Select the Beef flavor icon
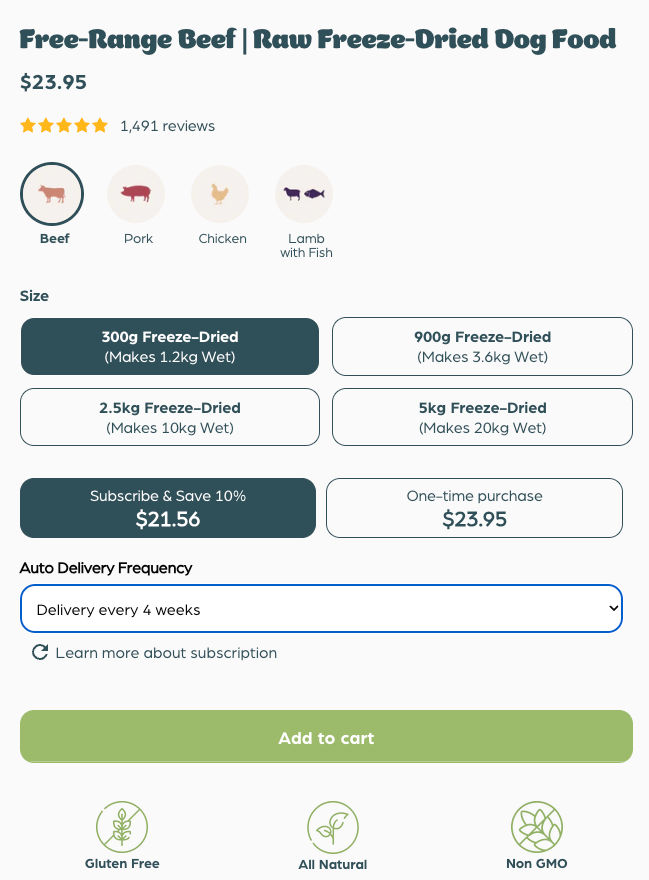Image resolution: width=649 pixels, height=880 pixels. pos(52,194)
